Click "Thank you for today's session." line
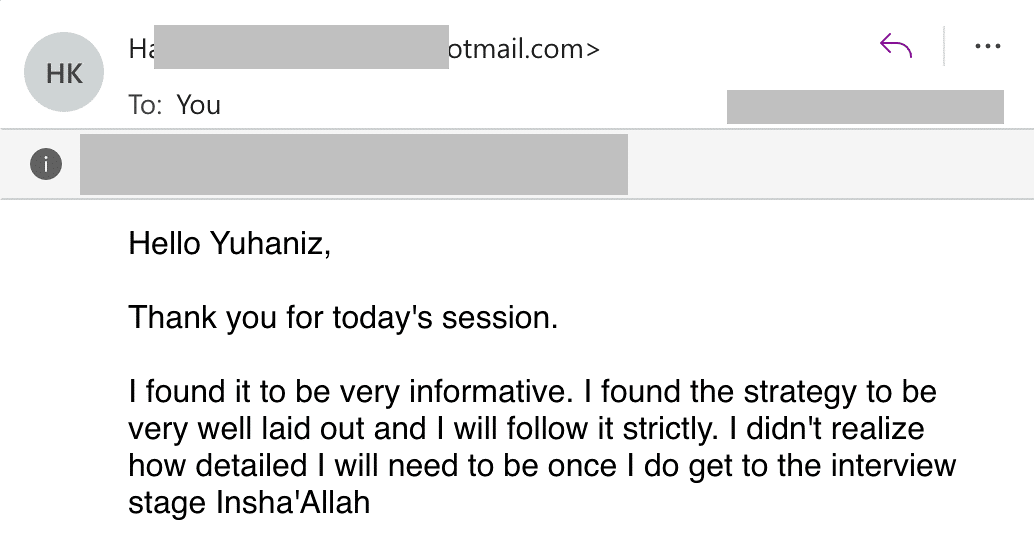 [x=342, y=318]
